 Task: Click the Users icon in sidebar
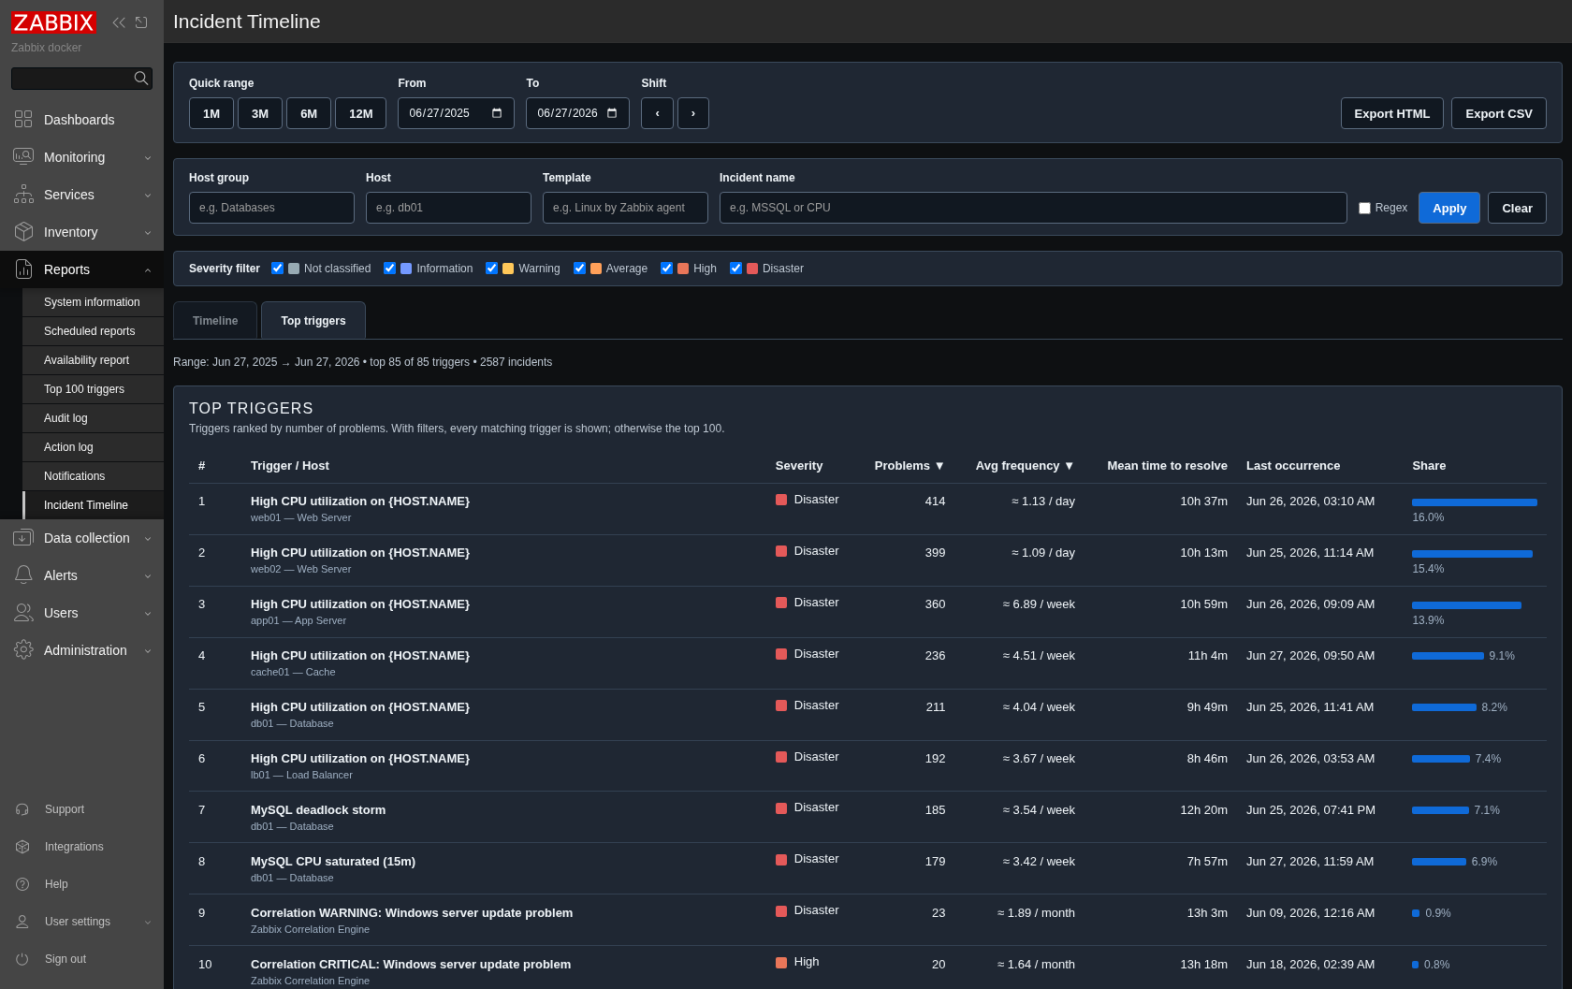tap(23, 613)
